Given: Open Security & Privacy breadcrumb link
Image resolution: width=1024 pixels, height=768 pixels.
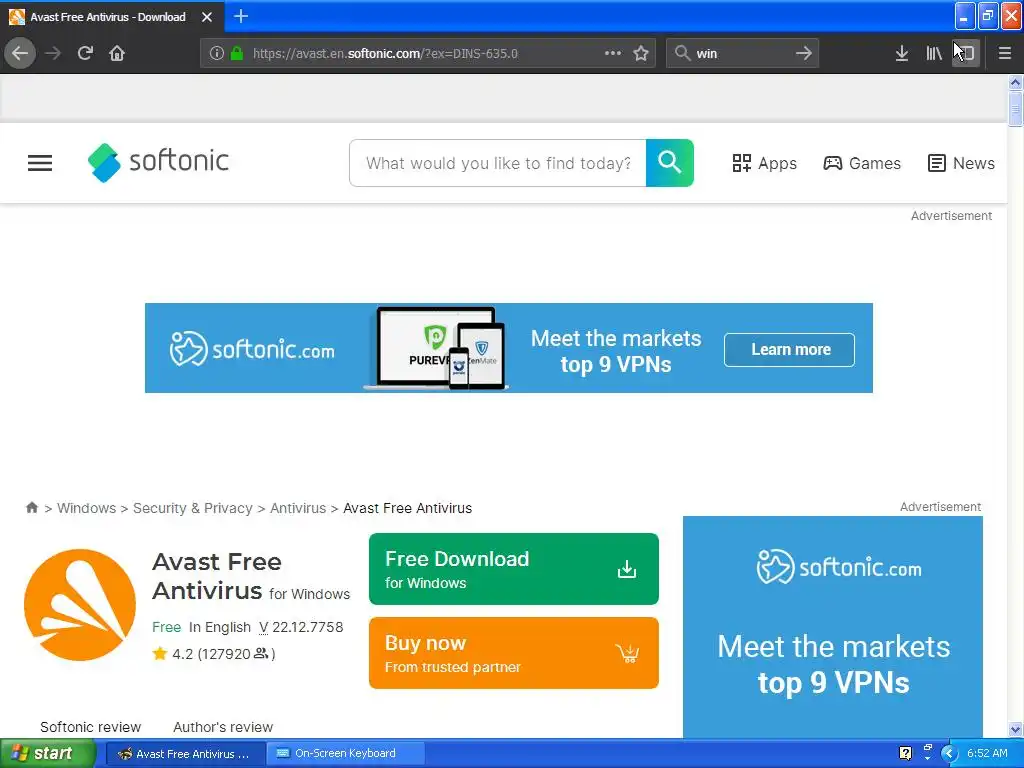Looking at the screenshot, I should (x=193, y=508).
